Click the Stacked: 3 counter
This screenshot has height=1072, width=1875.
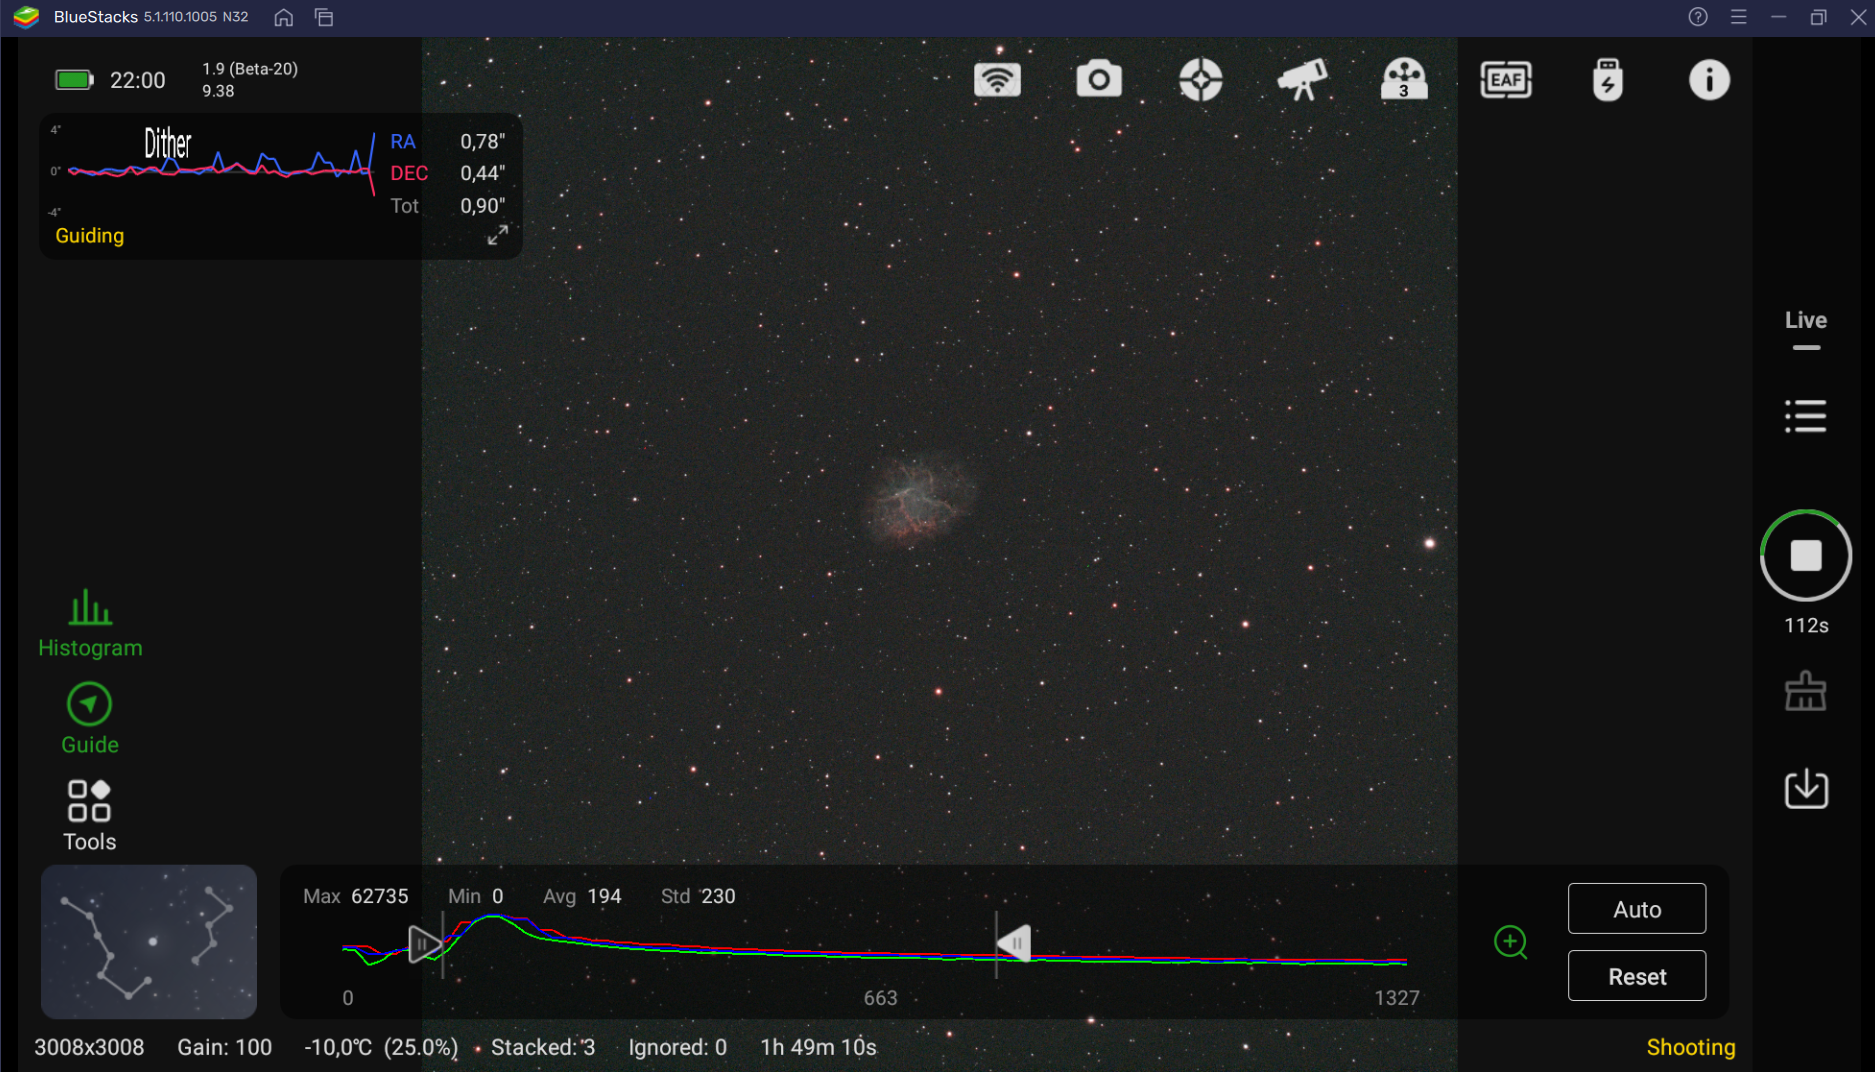(x=543, y=1047)
